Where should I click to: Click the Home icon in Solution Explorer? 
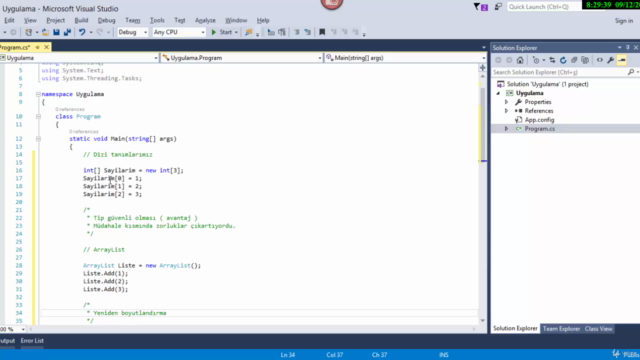520,60
